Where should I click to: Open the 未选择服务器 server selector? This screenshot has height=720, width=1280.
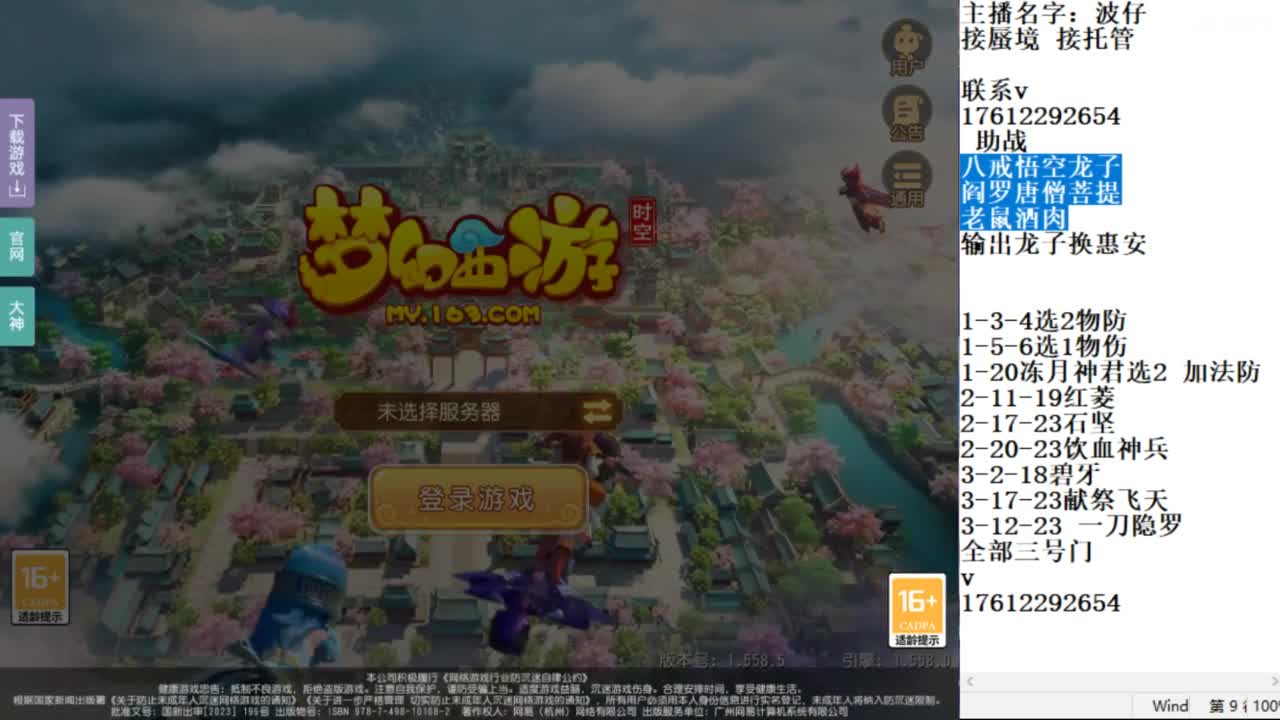pos(477,411)
